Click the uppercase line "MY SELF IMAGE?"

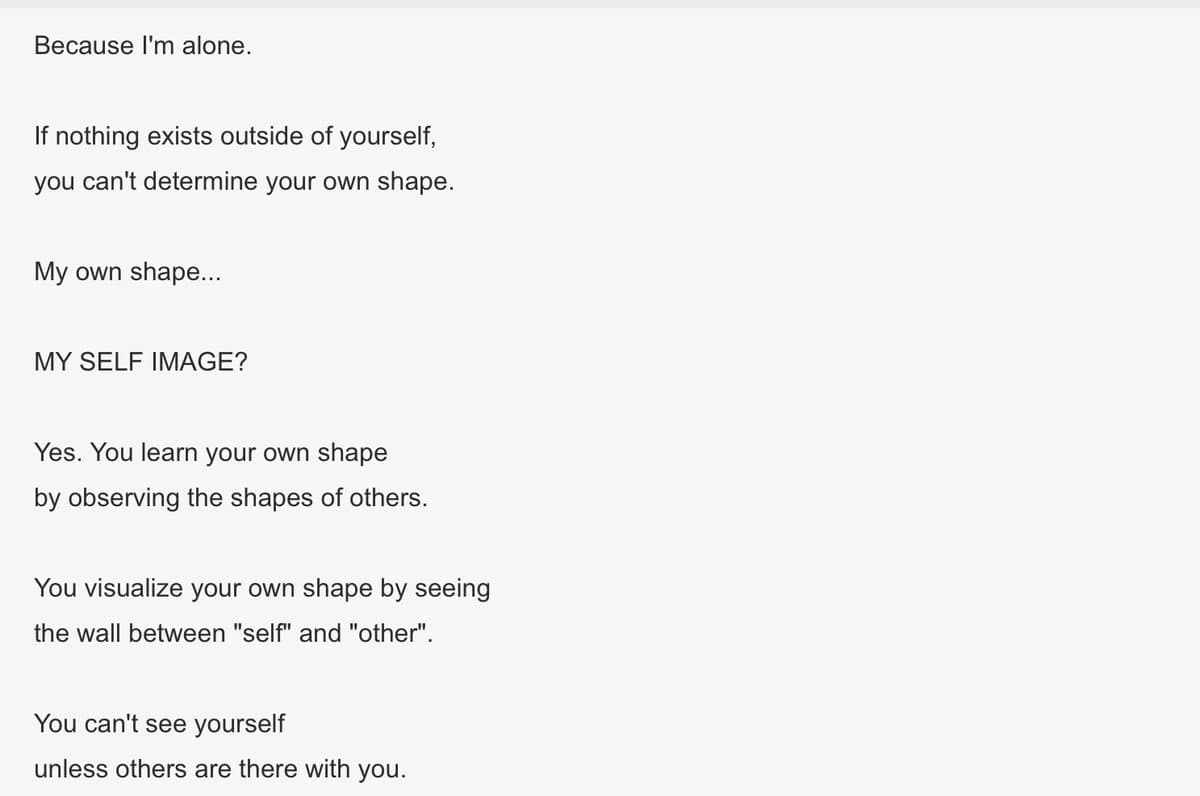(x=141, y=363)
